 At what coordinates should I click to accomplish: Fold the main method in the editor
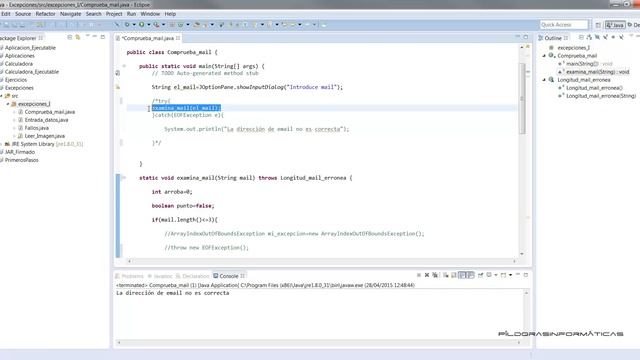124,66
